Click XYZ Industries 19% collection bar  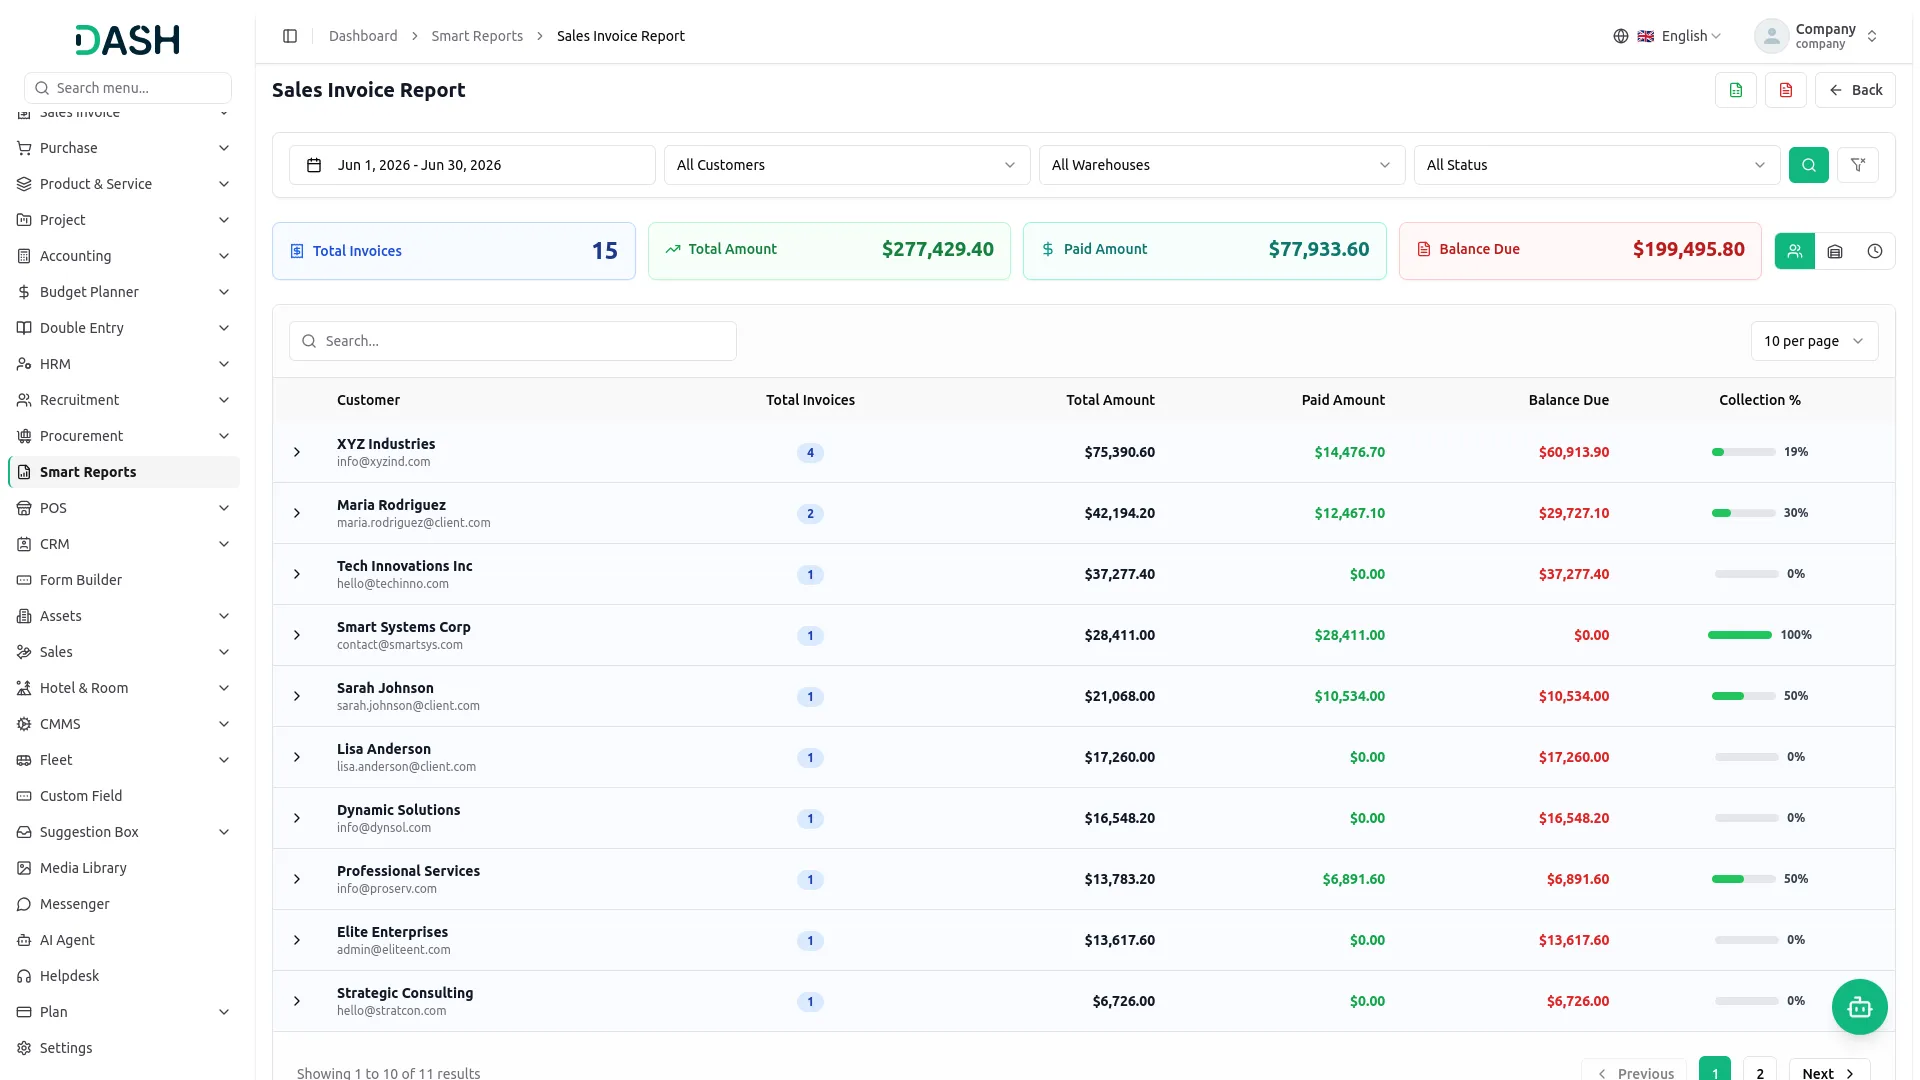(x=1744, y=452)
